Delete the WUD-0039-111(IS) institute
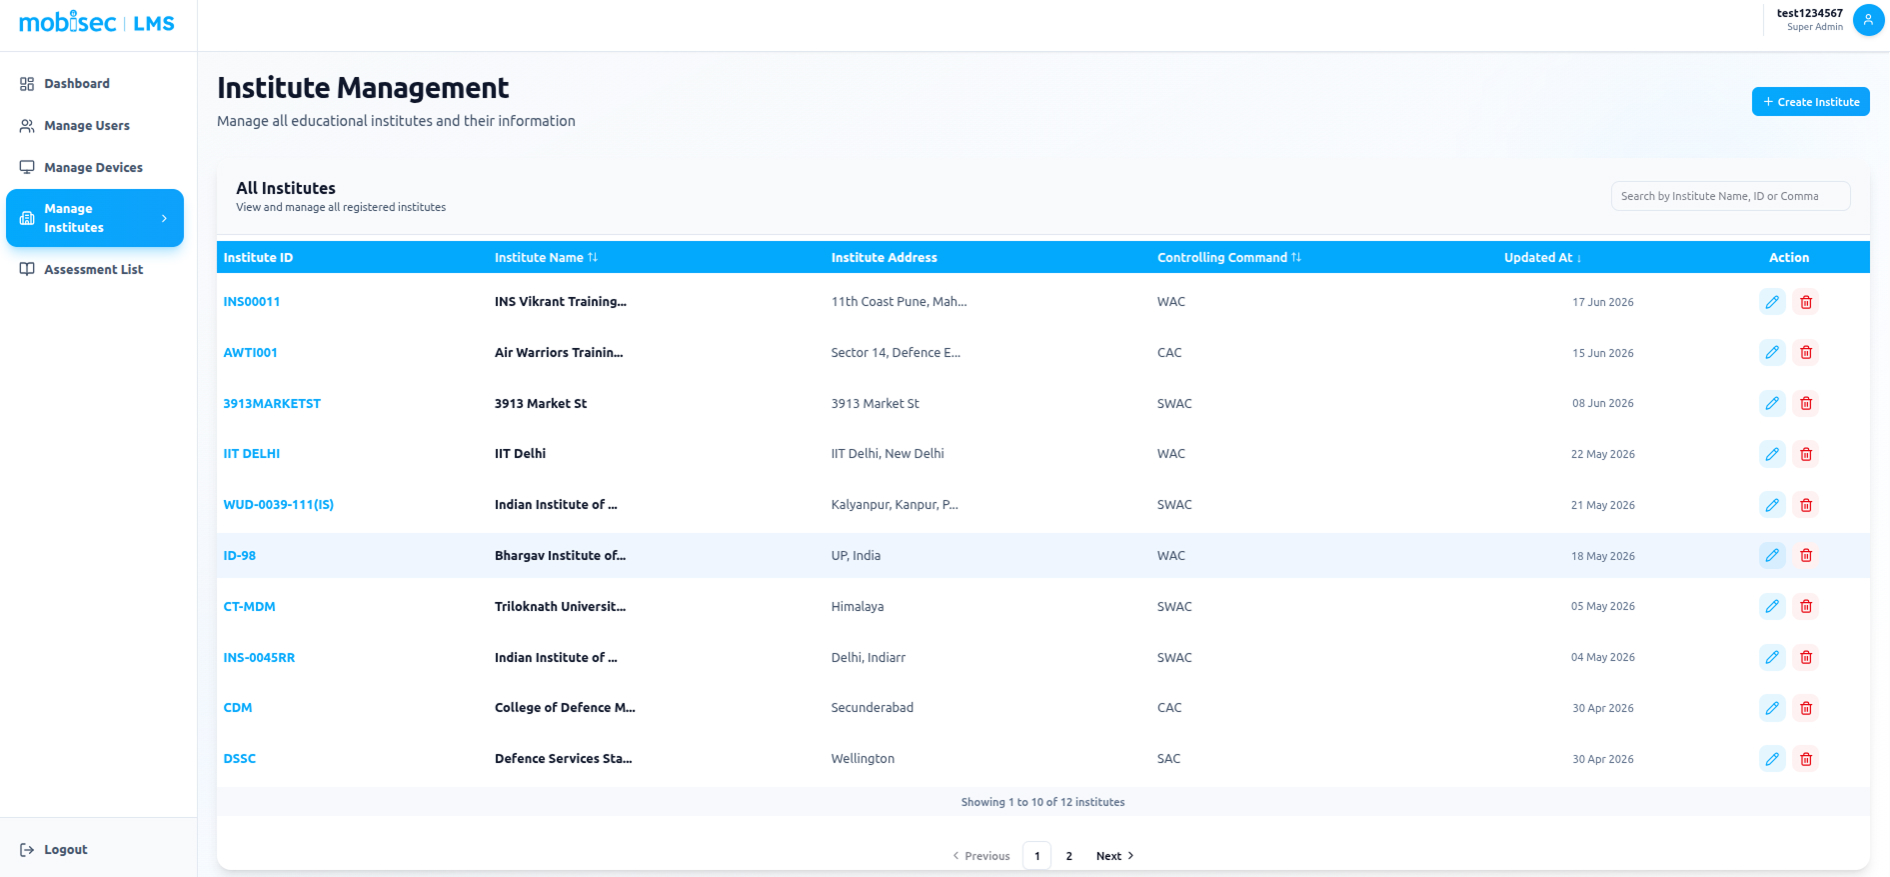The image size is (1890, 877). [1806, 505]
